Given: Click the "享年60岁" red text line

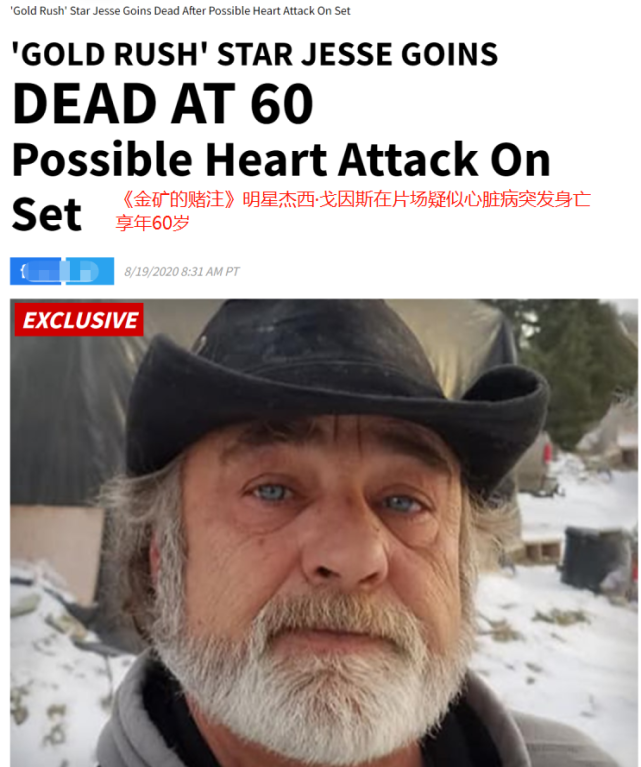Looking at the screenshot, I should coord(153,223).
